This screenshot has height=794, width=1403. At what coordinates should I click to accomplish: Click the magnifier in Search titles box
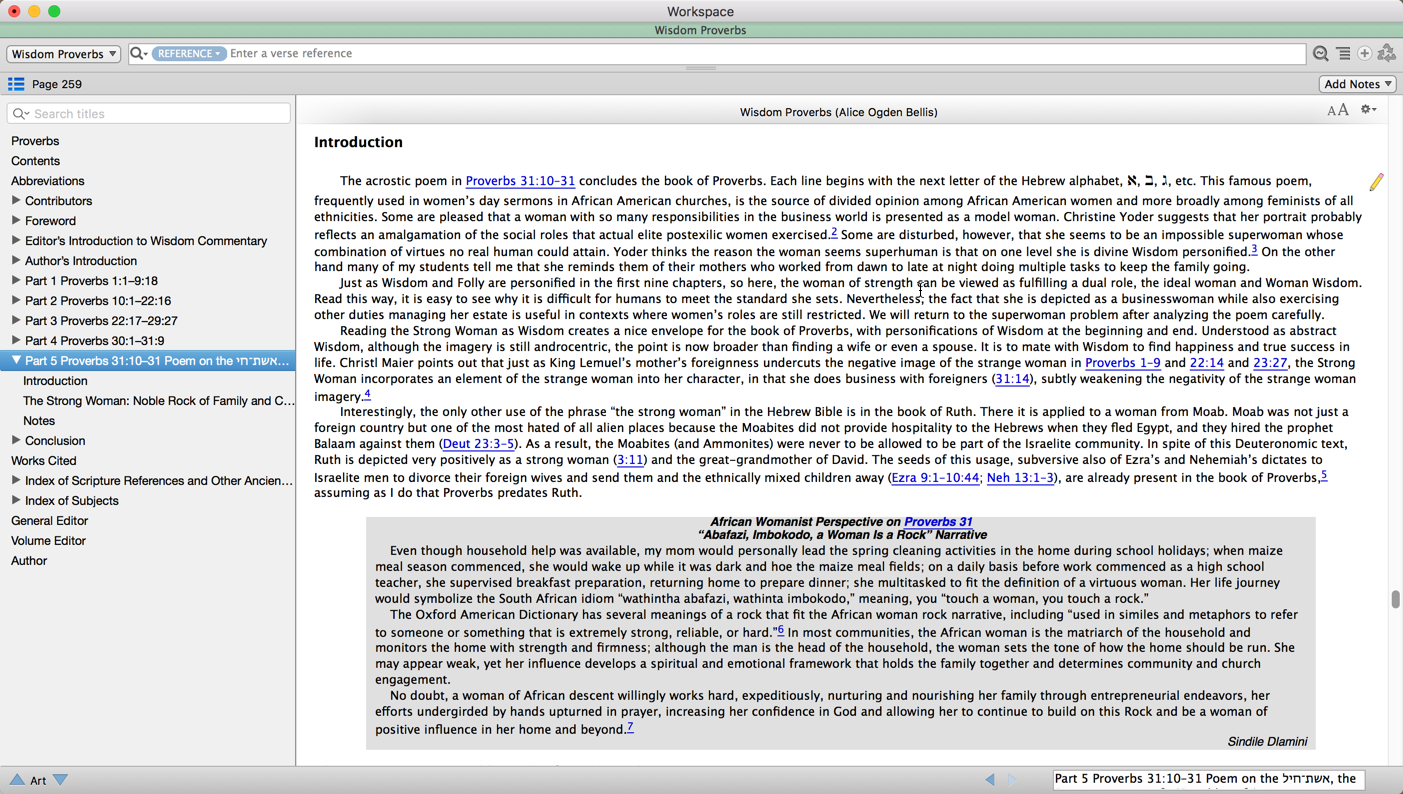(20, 114)
